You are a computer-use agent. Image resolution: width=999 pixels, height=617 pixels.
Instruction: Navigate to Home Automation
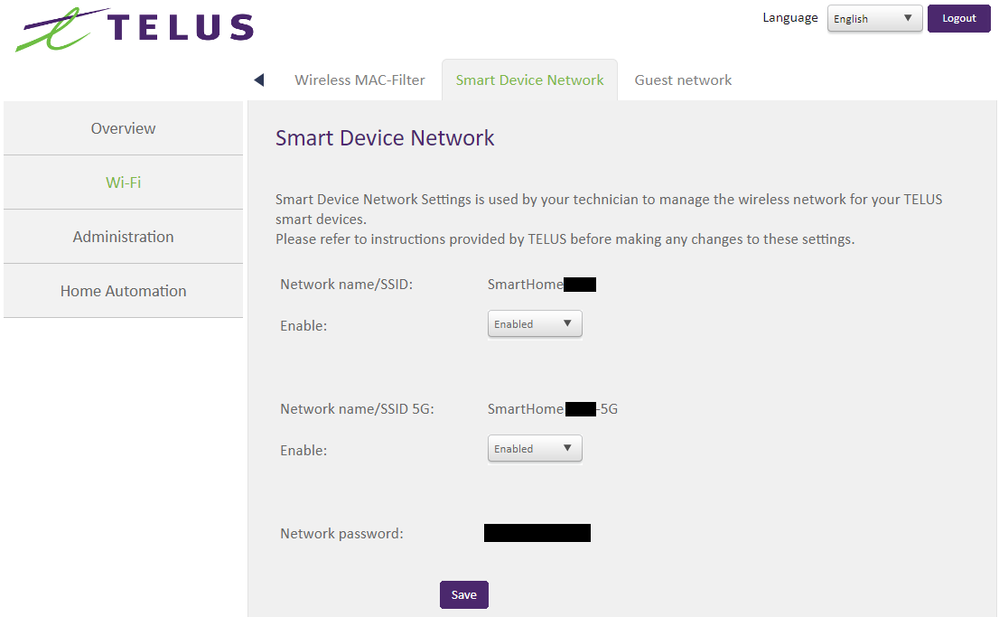click(123, 291)
